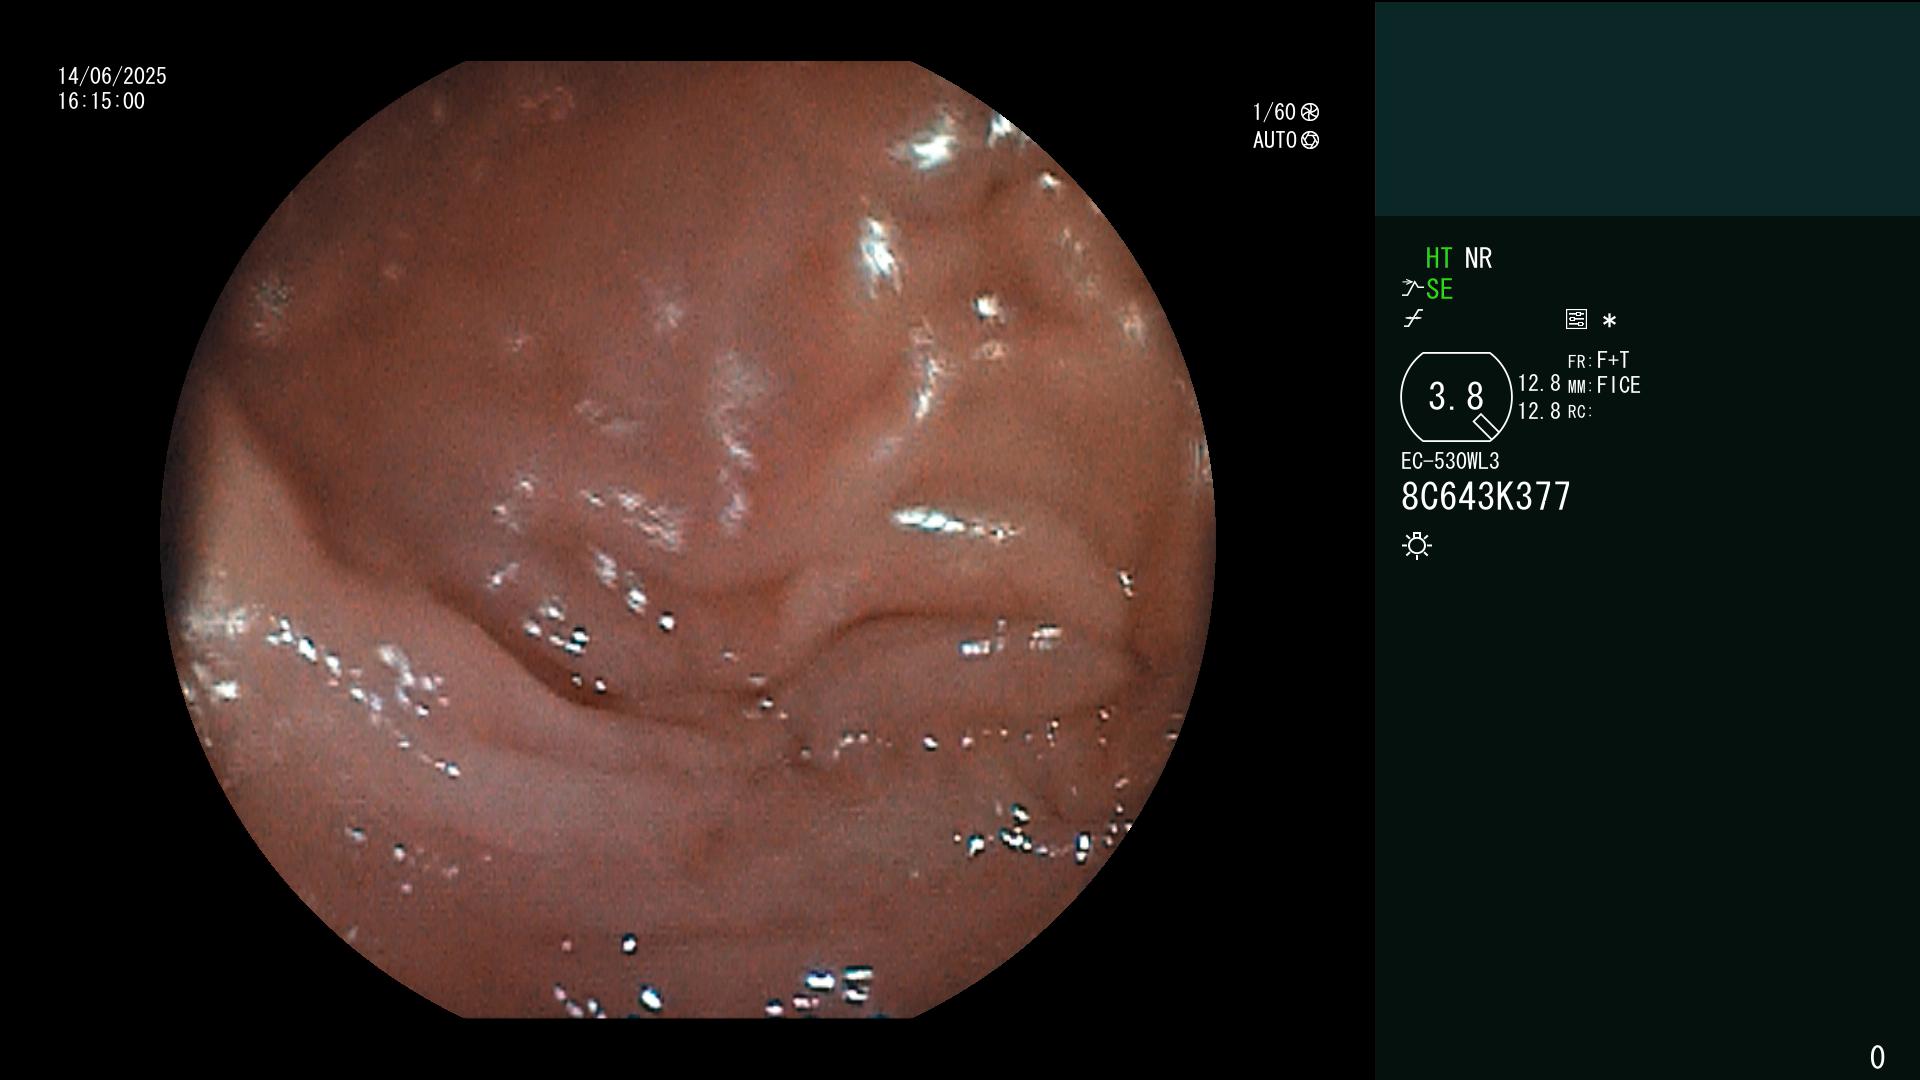Click the EC-530WL3 scope model text

(1450, 461)
